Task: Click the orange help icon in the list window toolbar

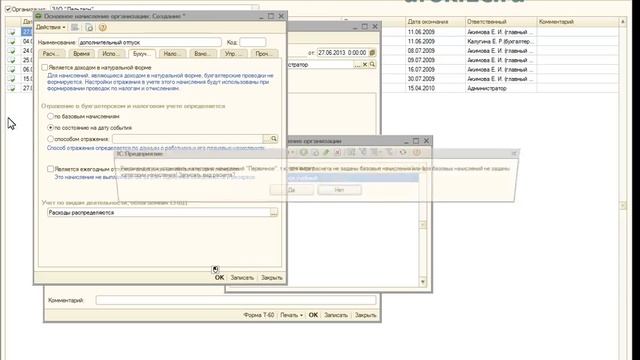Action: [x=416, y=152]
